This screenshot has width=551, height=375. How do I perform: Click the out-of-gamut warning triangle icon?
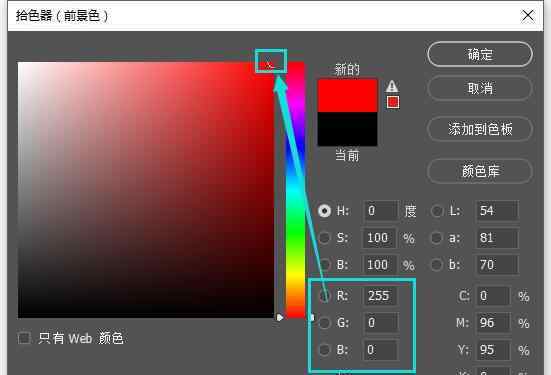coord(392,86)
